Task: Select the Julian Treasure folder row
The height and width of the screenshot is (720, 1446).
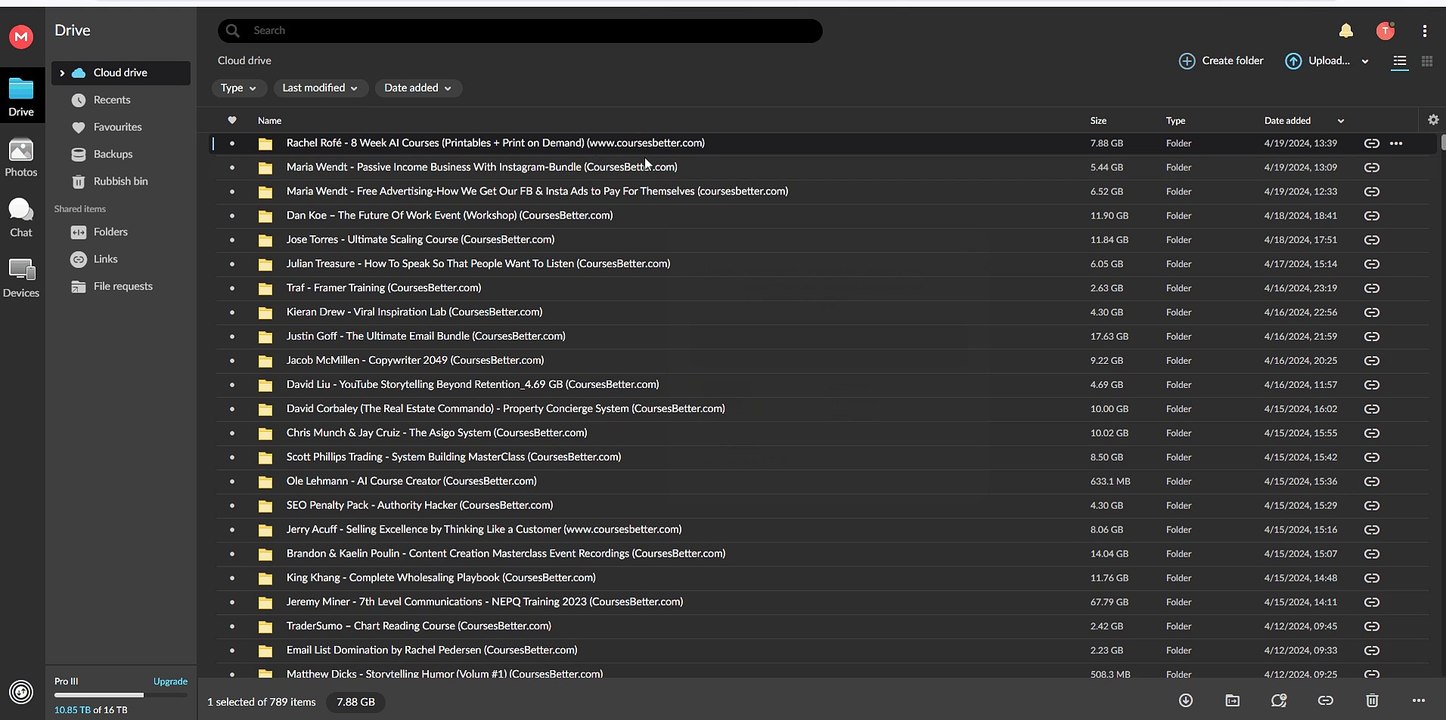Action: [820, 264]
